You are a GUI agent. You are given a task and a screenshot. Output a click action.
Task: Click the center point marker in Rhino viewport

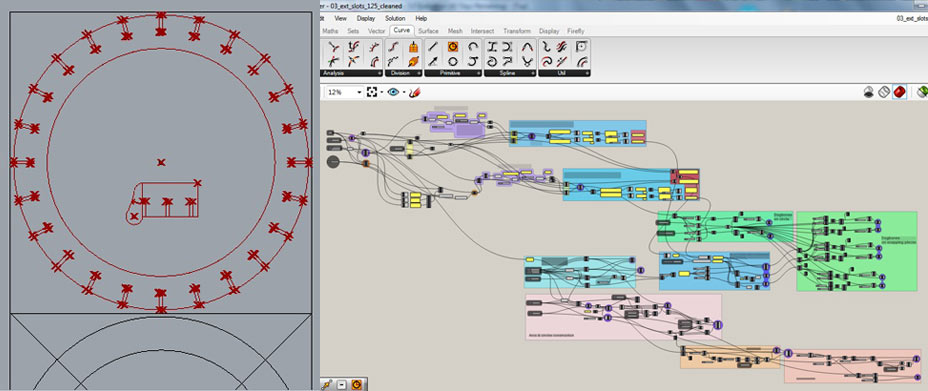pyautogui.click(x=160, y=162)
